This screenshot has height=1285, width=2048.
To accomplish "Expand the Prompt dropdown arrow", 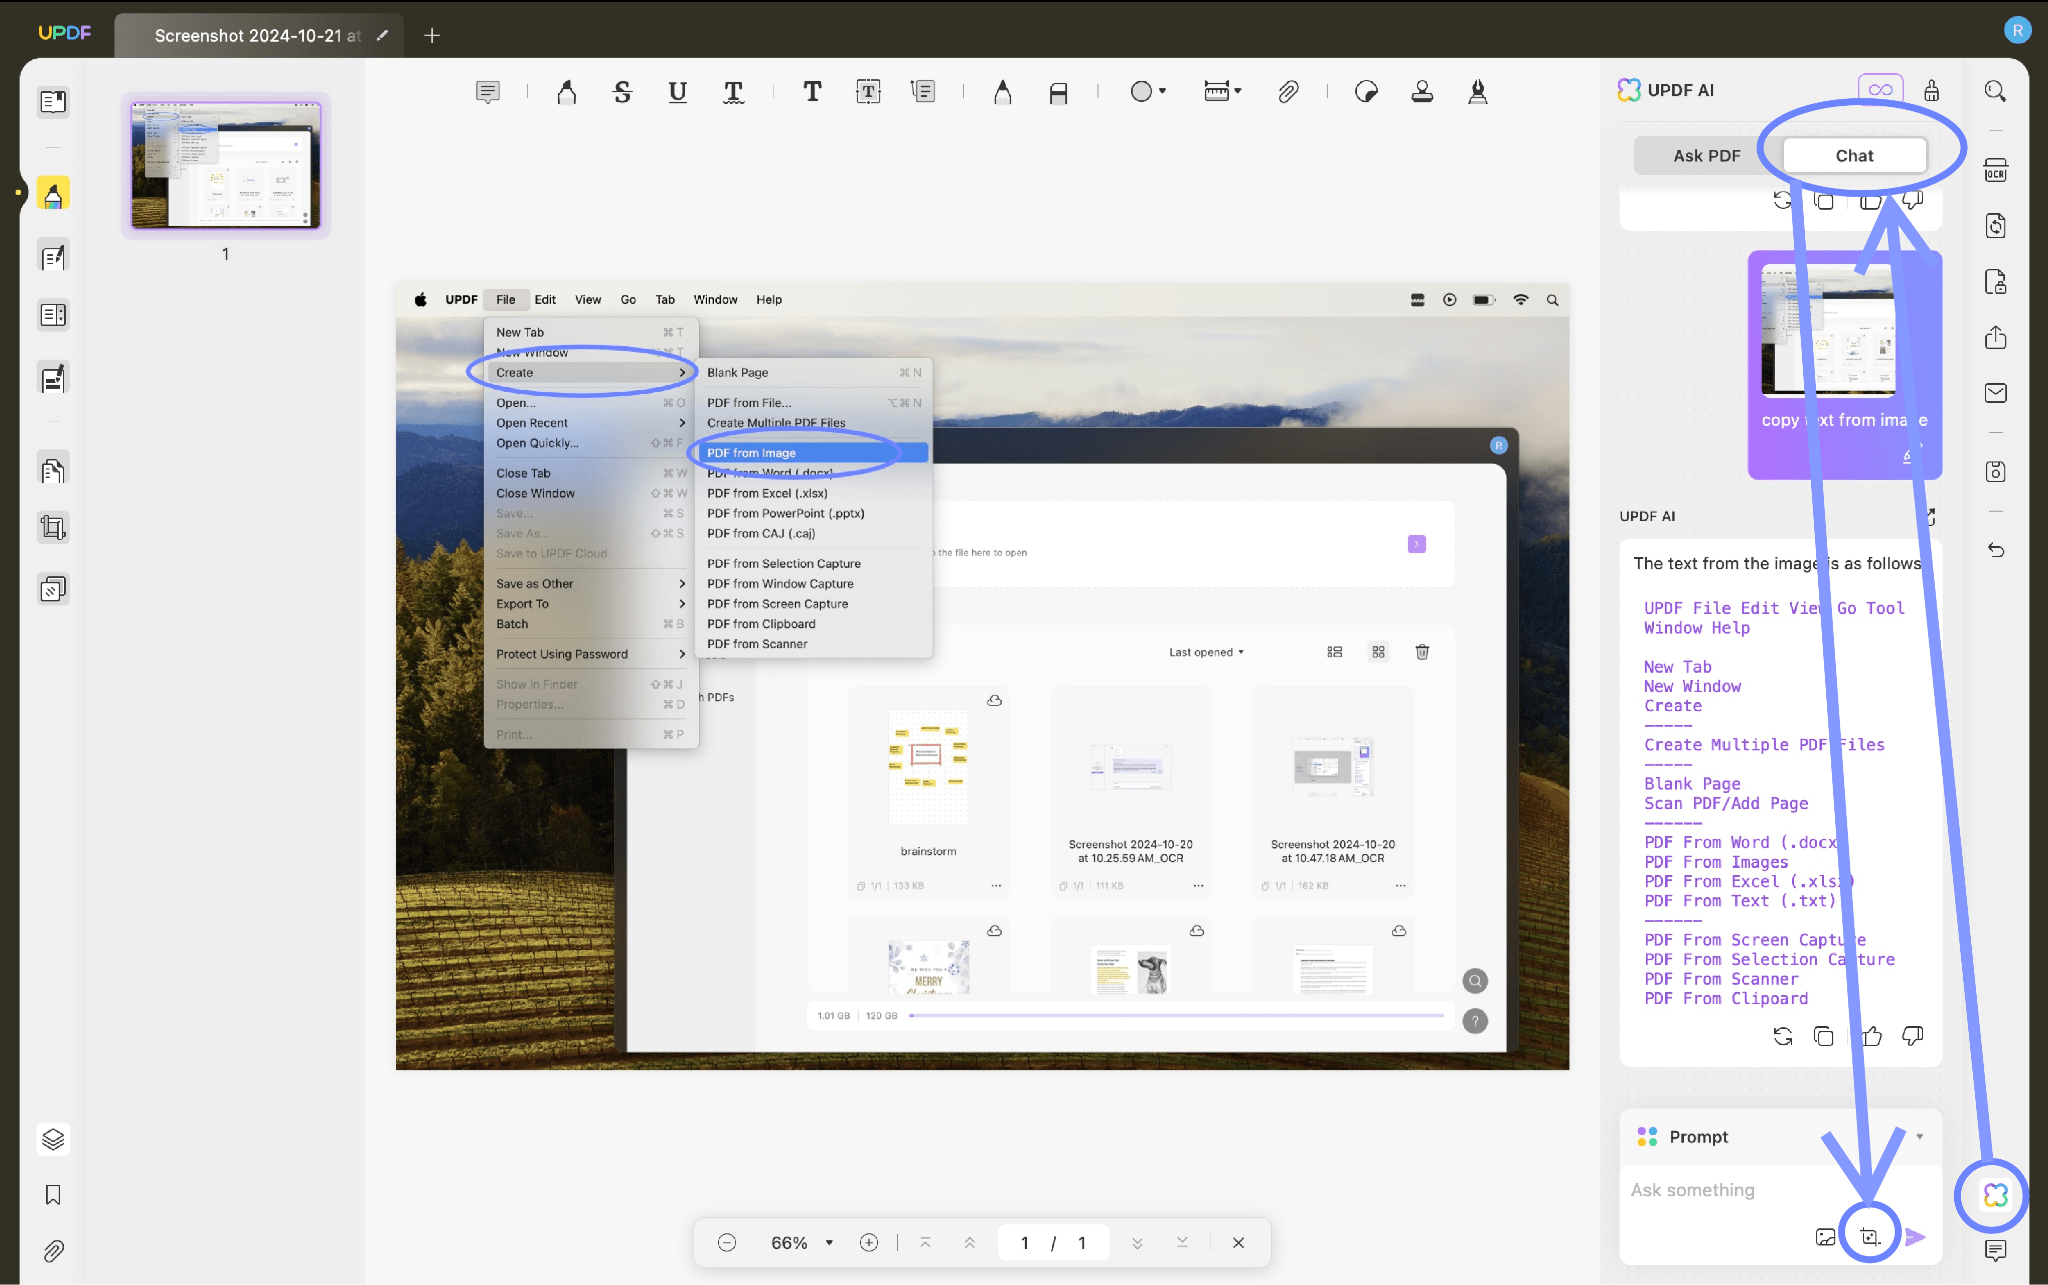I will 1919,1137.
